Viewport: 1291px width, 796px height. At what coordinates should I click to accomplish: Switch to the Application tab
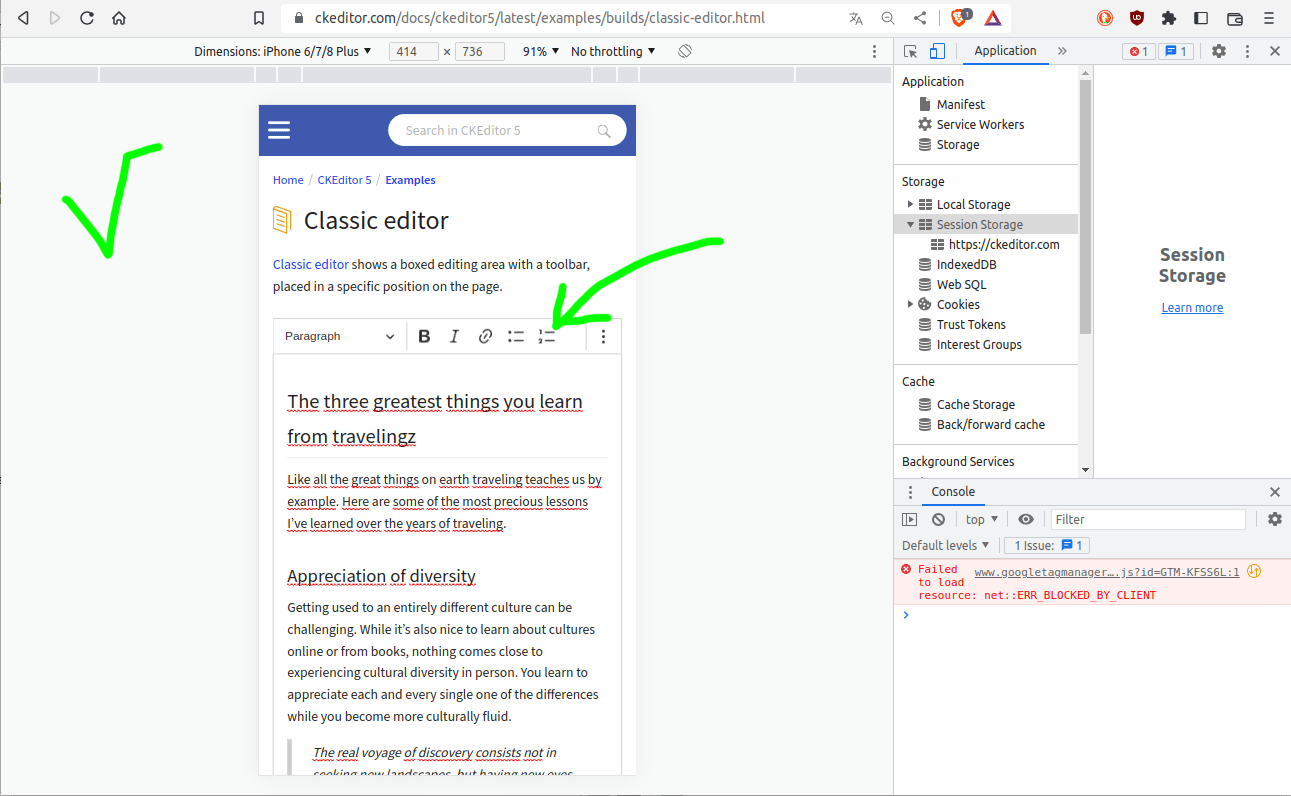pyautogui.click(x=1005, y=51)
